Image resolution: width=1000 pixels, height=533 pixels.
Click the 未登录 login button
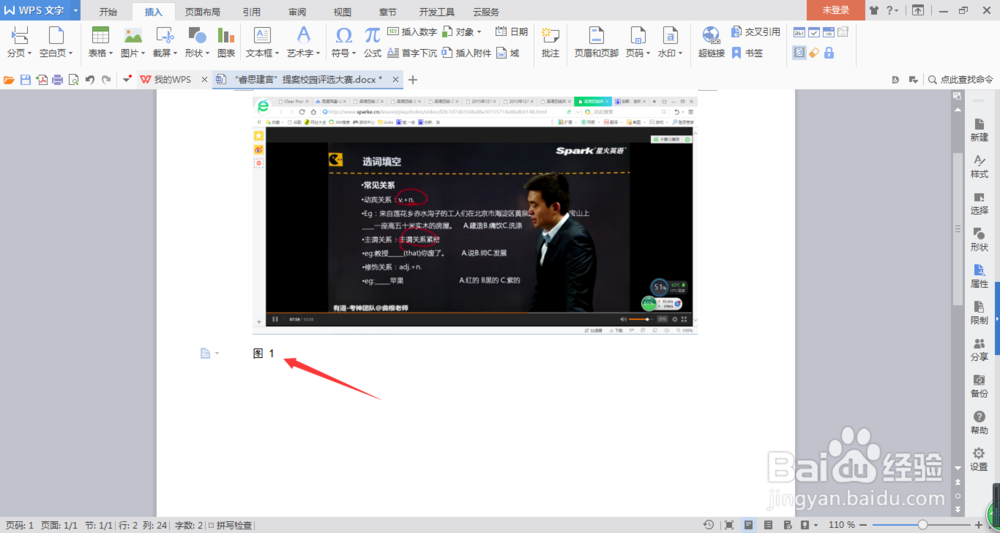pyautogui.click(x=835, y=10)
